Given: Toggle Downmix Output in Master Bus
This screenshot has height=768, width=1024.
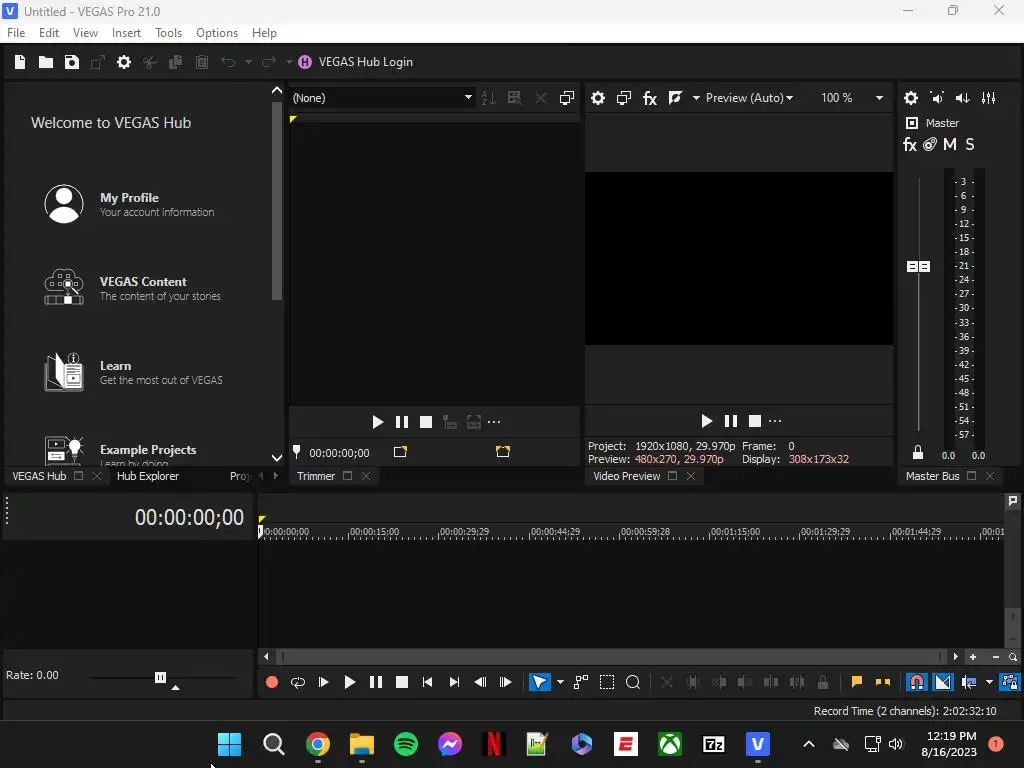Looking at the screenshot, I should coord(937,98).
